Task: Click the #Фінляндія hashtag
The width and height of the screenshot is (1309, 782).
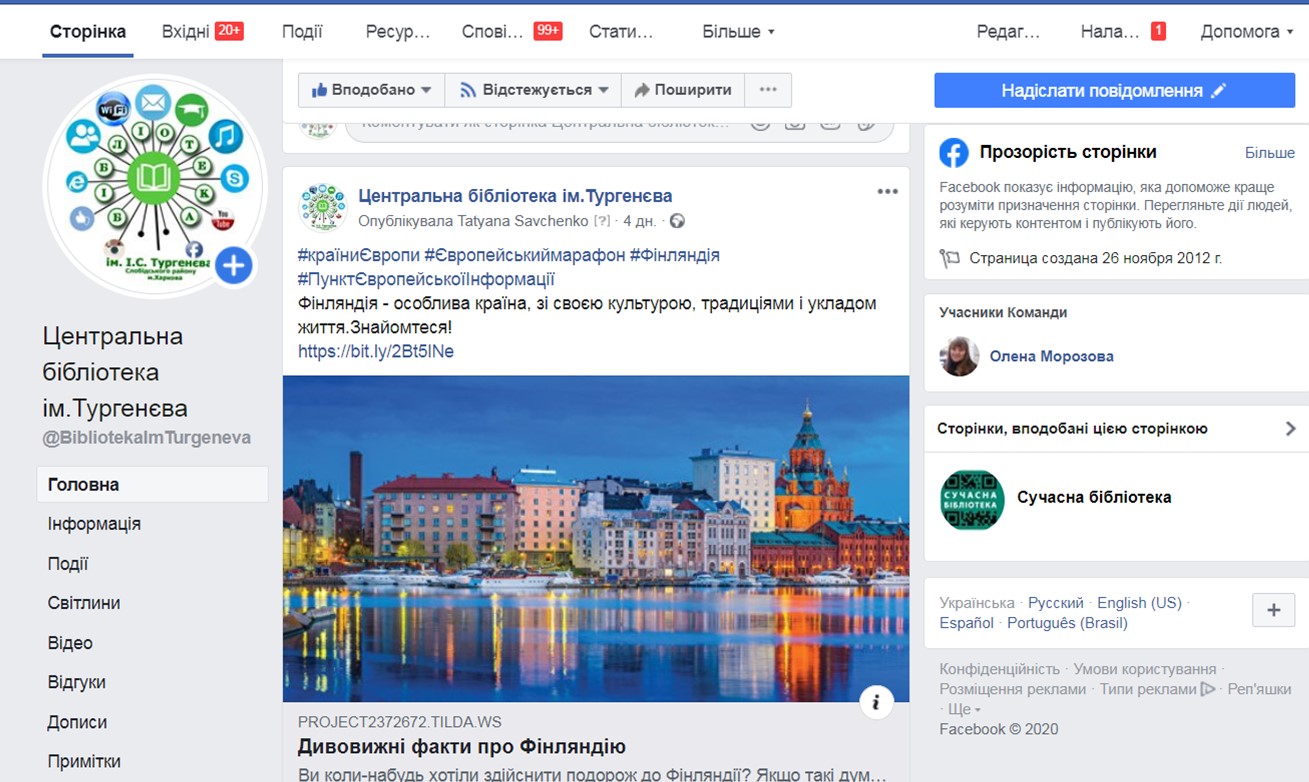Action: [674, 255]
